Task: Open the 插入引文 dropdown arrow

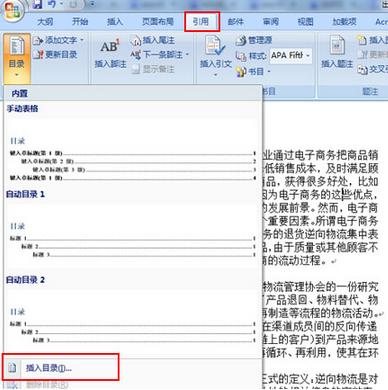Action: 215,75
